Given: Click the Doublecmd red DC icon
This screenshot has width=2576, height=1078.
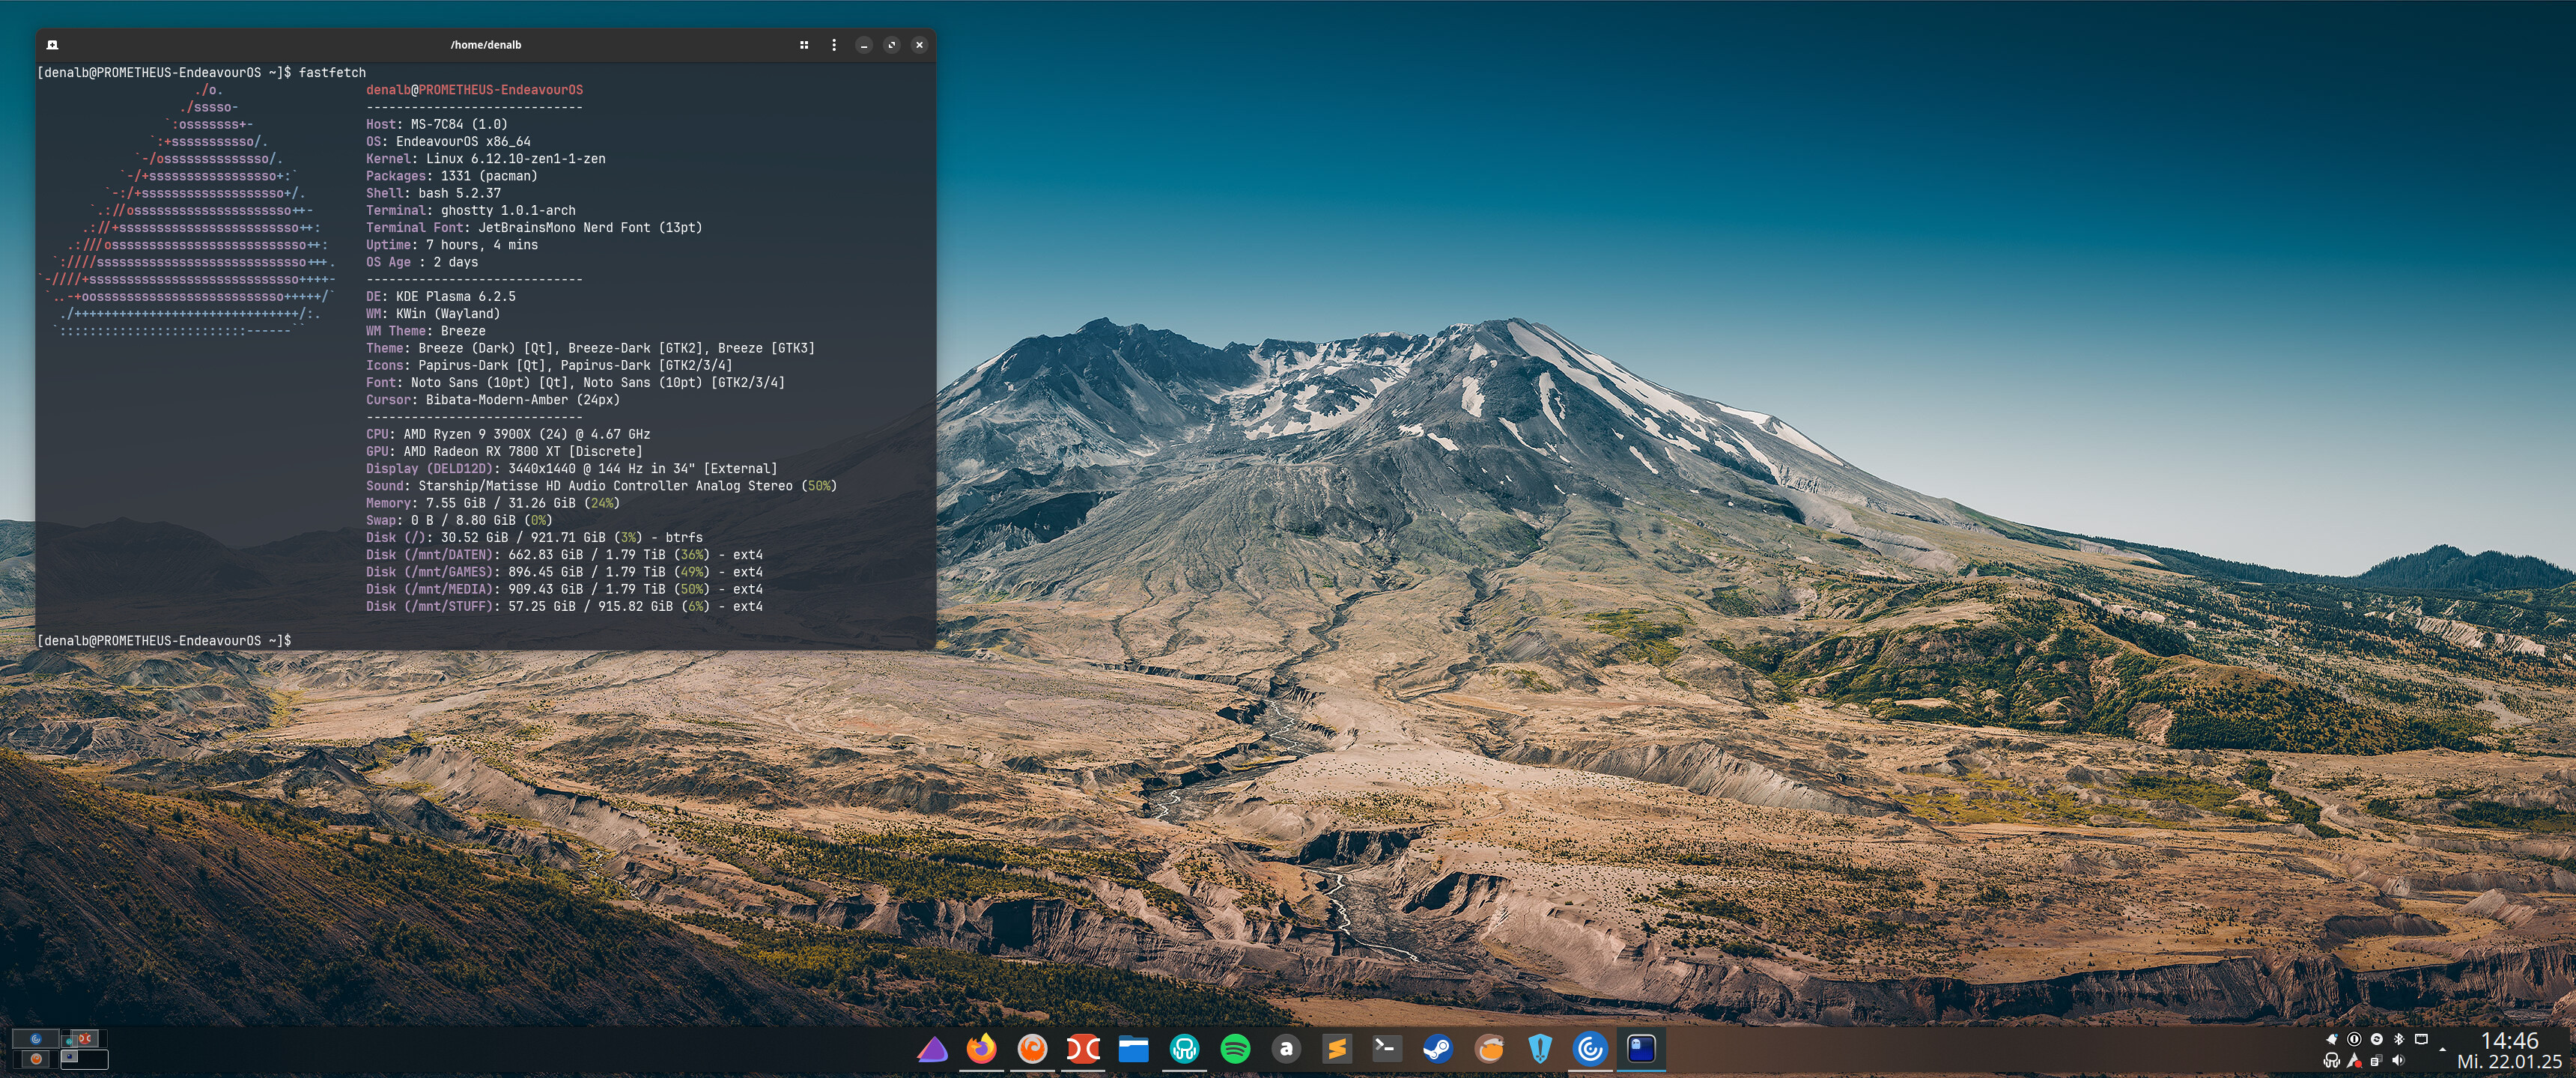Looking at the screenshot, I should (x=1083, y=1048).
